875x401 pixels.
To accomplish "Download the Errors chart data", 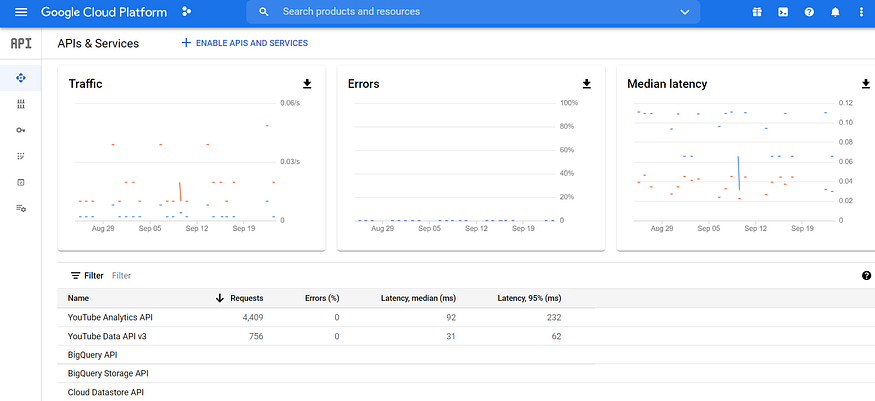I will point(586,84).
